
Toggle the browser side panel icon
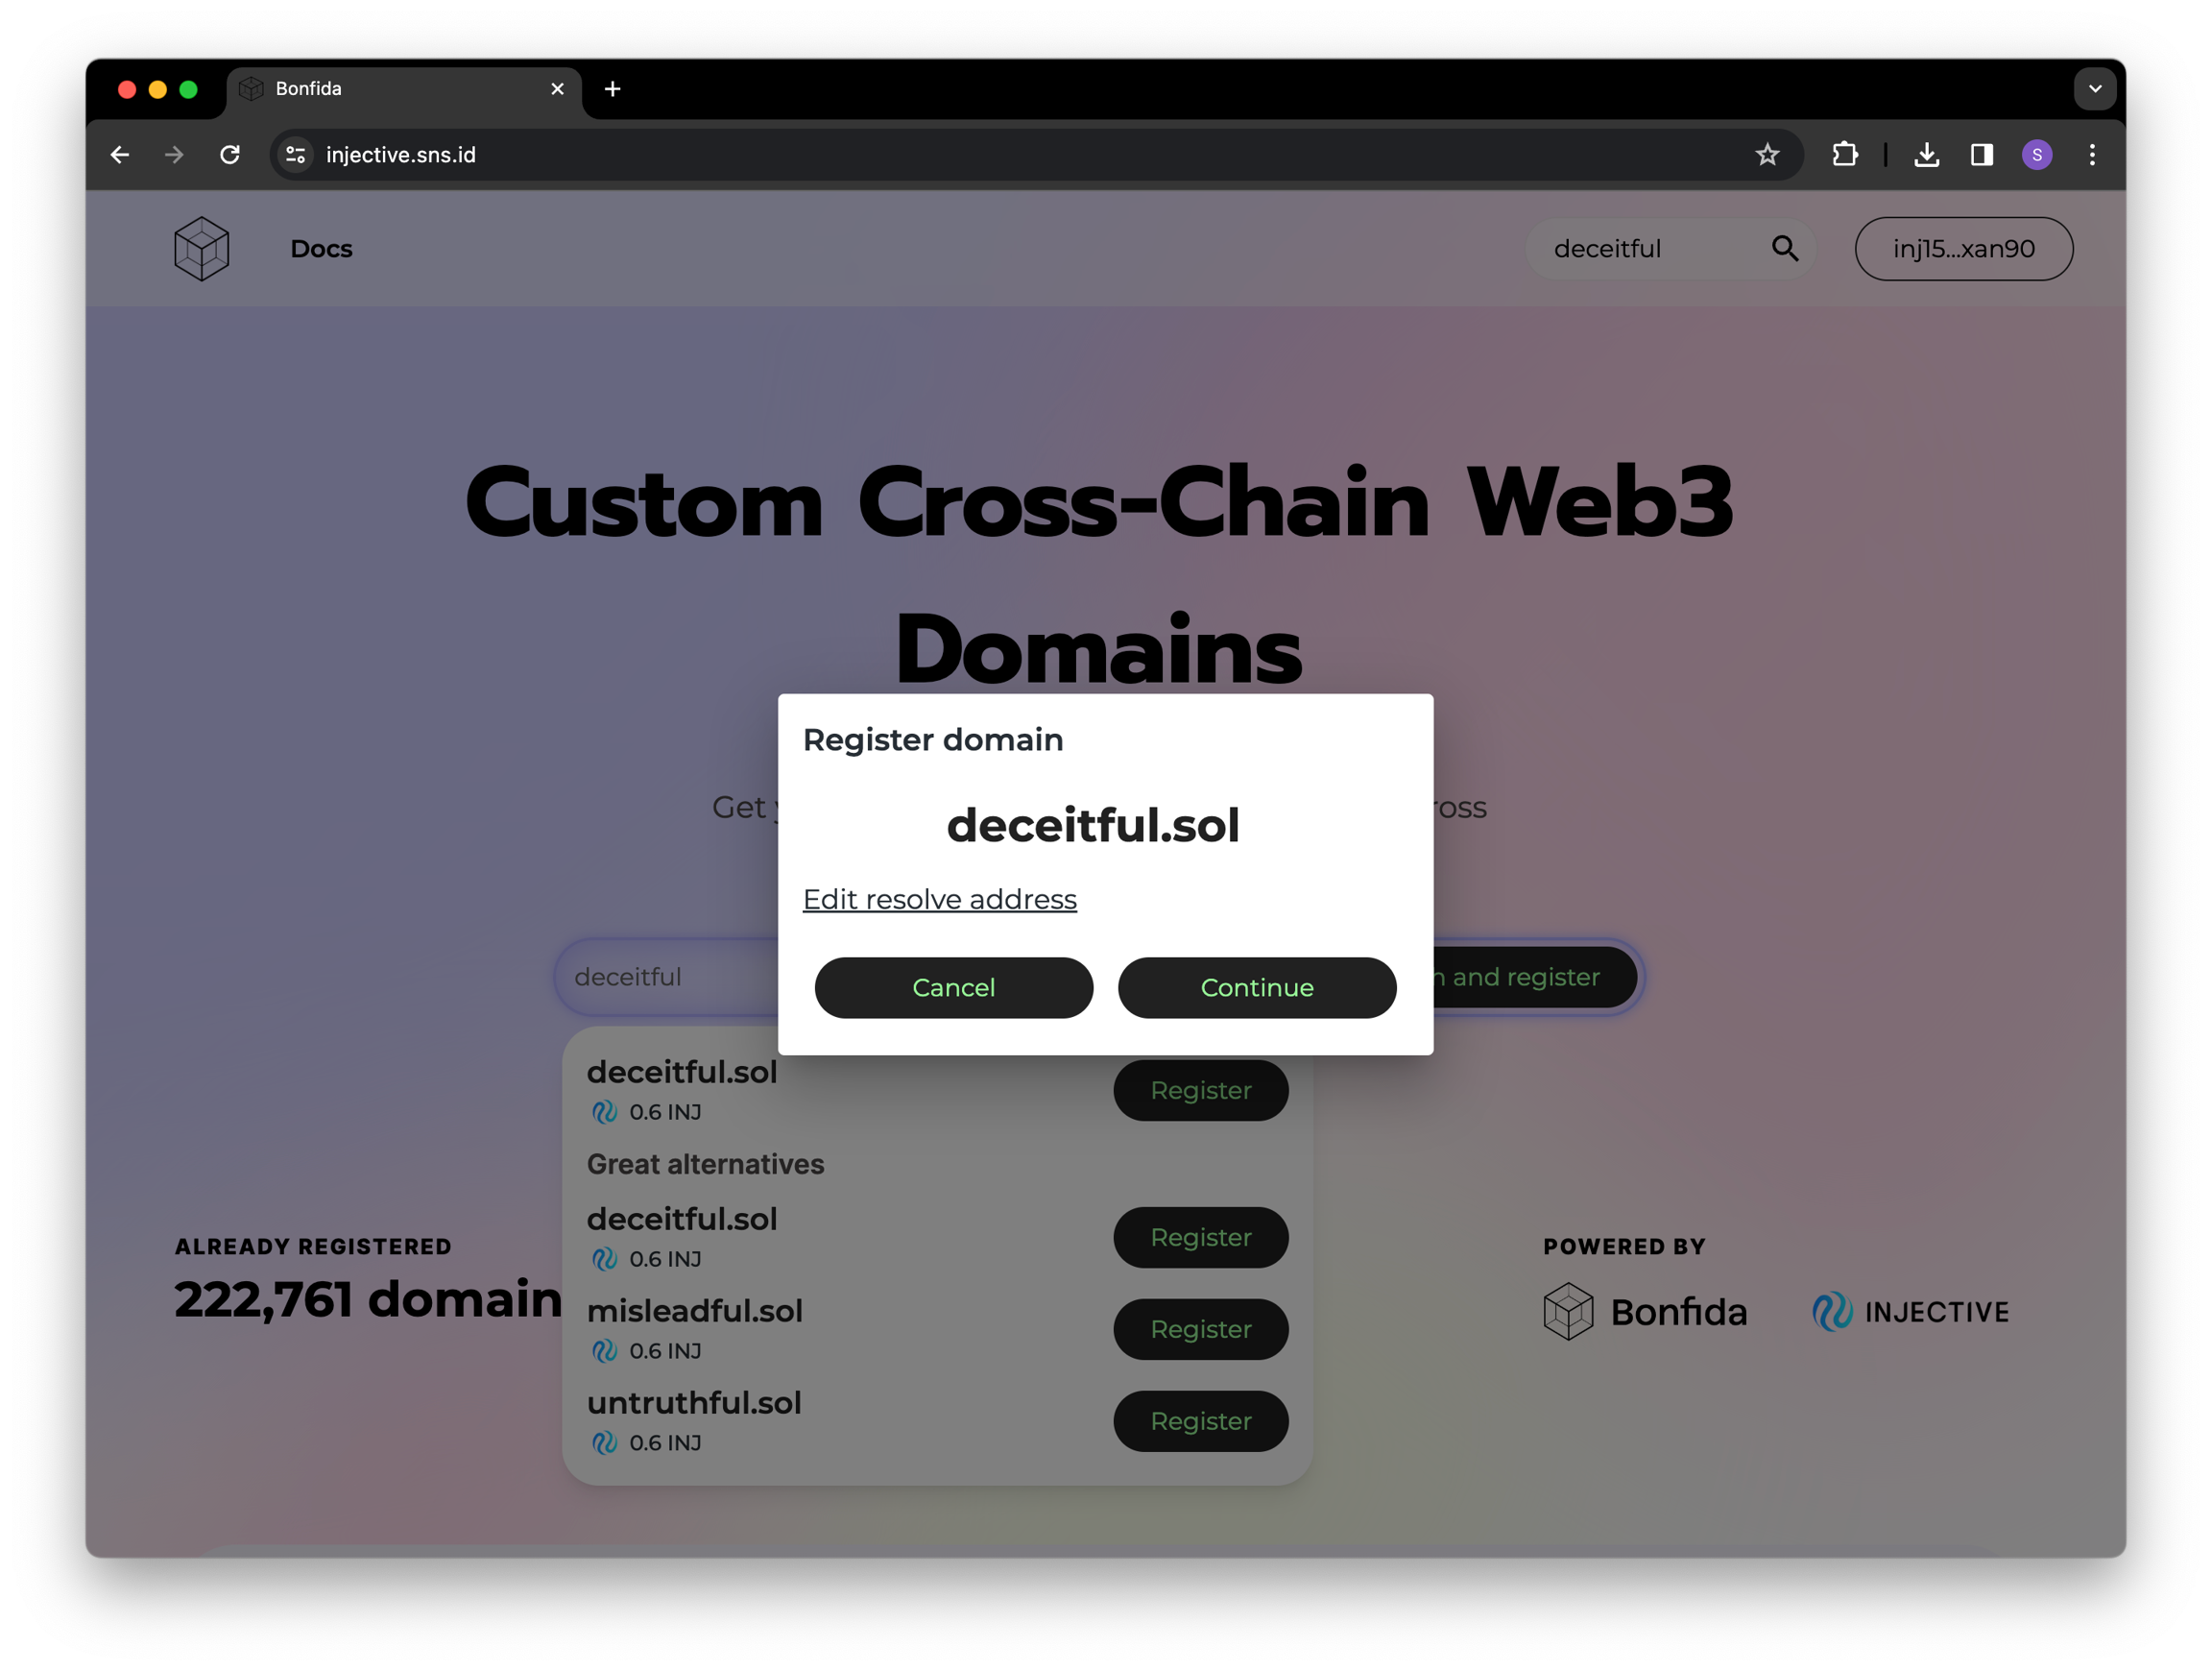click(x=1981, y=155)
